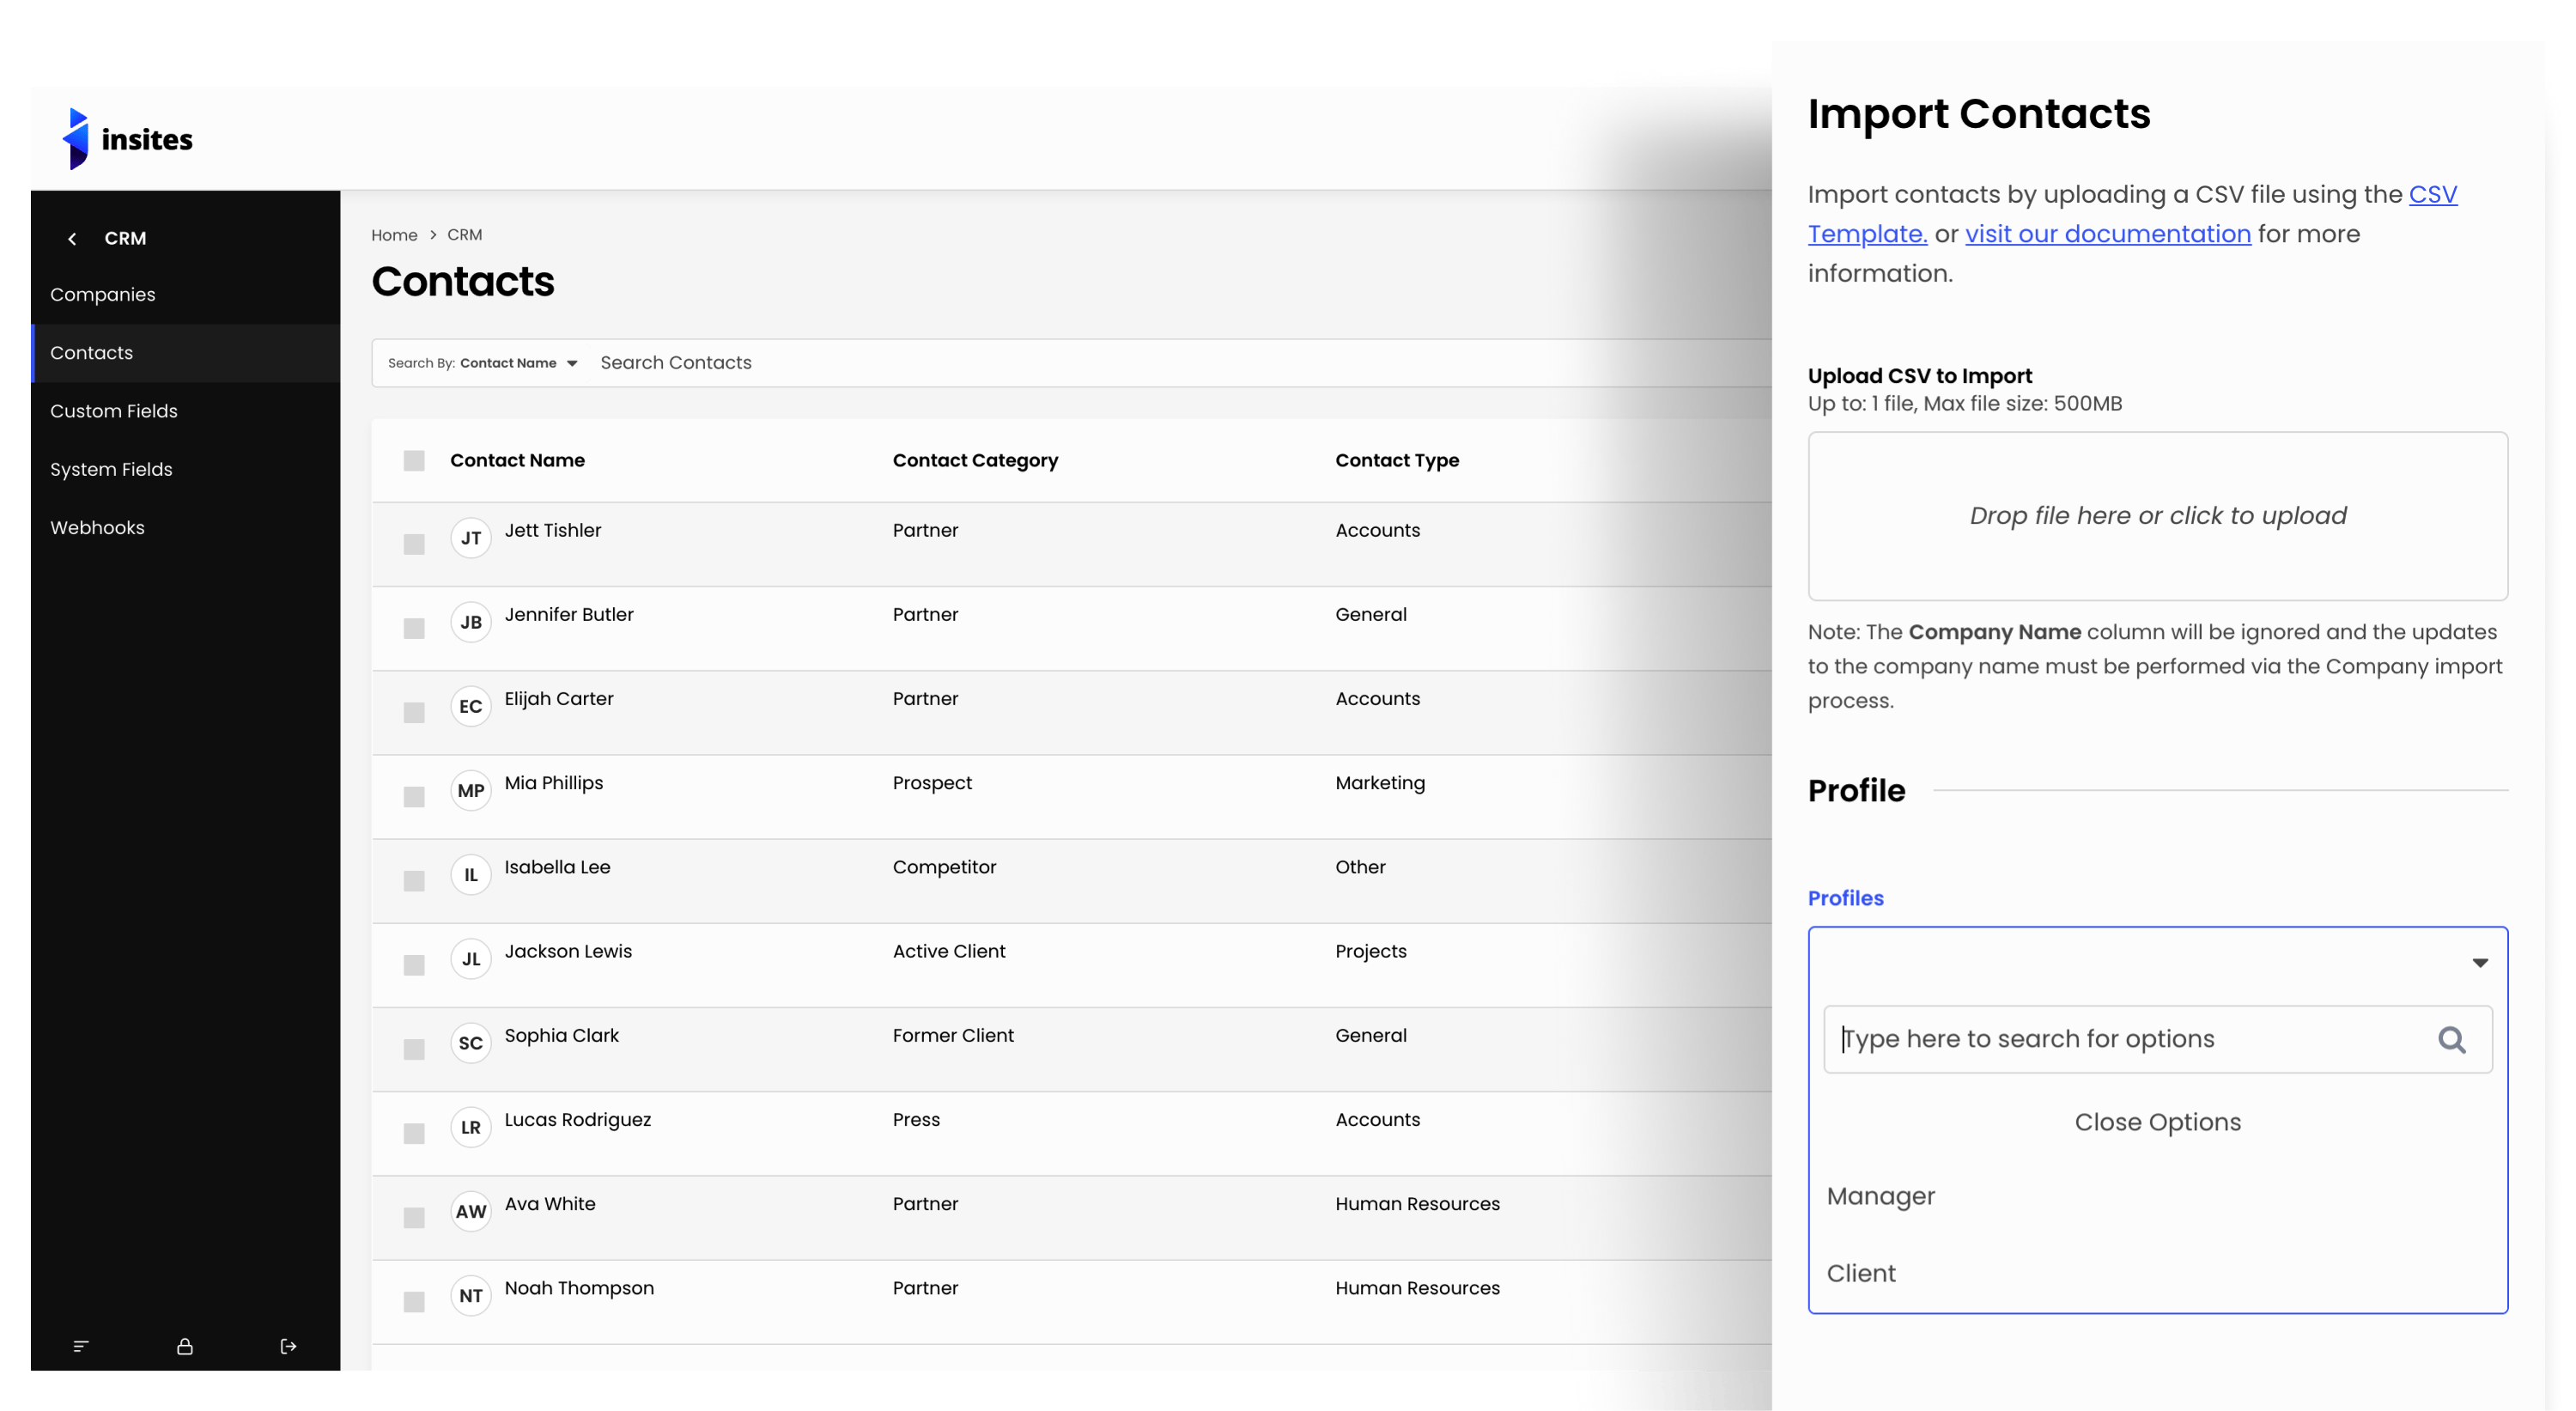Click the CSV drop file upload area
The image size is (2576, 1411).
pos(2157,516)
